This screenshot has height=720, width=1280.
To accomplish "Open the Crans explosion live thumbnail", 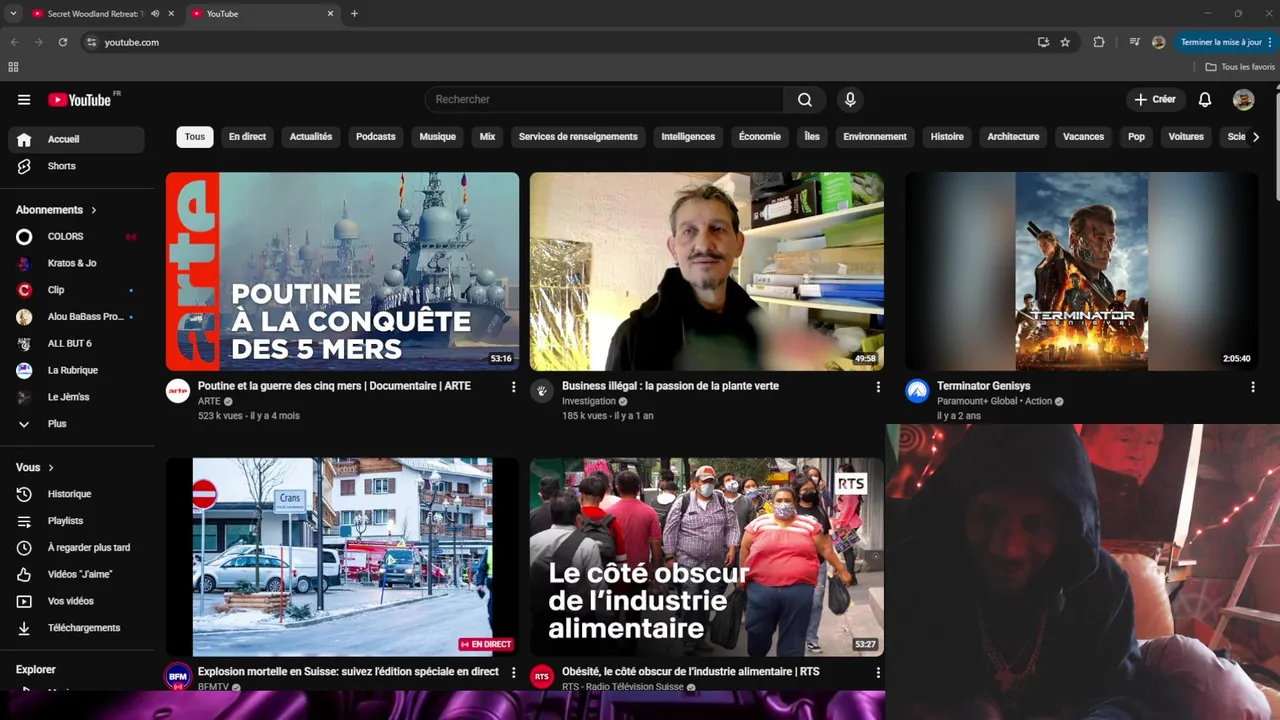I will tap(342, 557).
